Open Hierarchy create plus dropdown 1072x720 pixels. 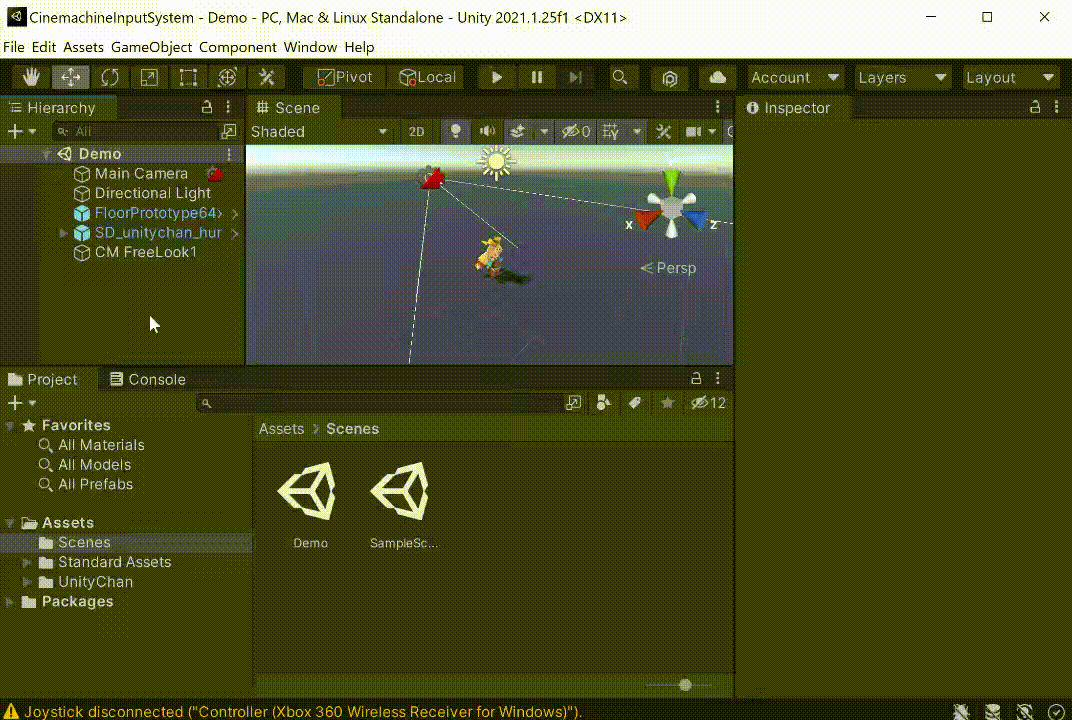point(21,131)
